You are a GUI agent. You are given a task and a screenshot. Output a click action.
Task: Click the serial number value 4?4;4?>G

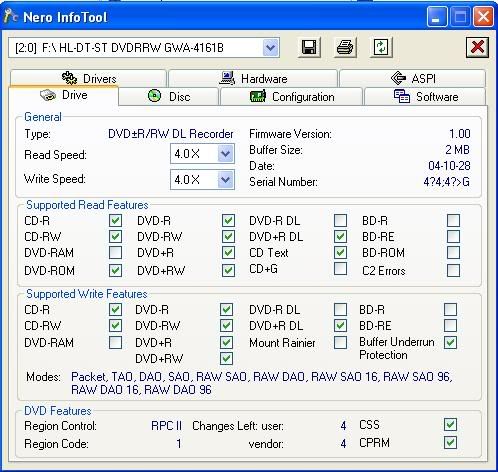click(x=447, y=182)
